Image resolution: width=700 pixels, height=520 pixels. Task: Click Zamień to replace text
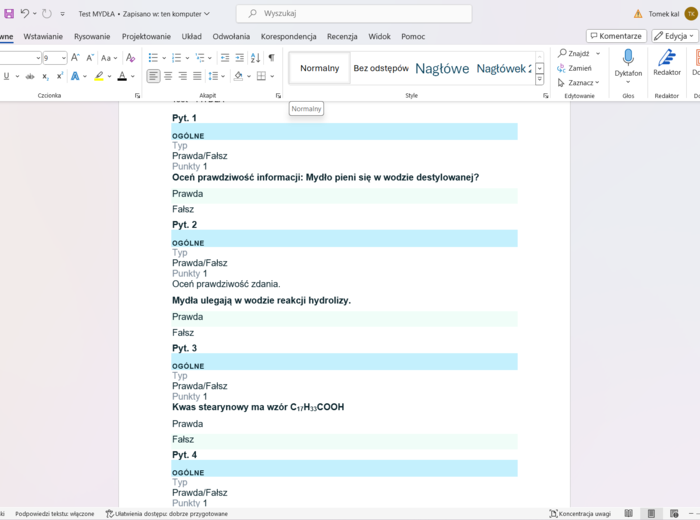[575, 68]
